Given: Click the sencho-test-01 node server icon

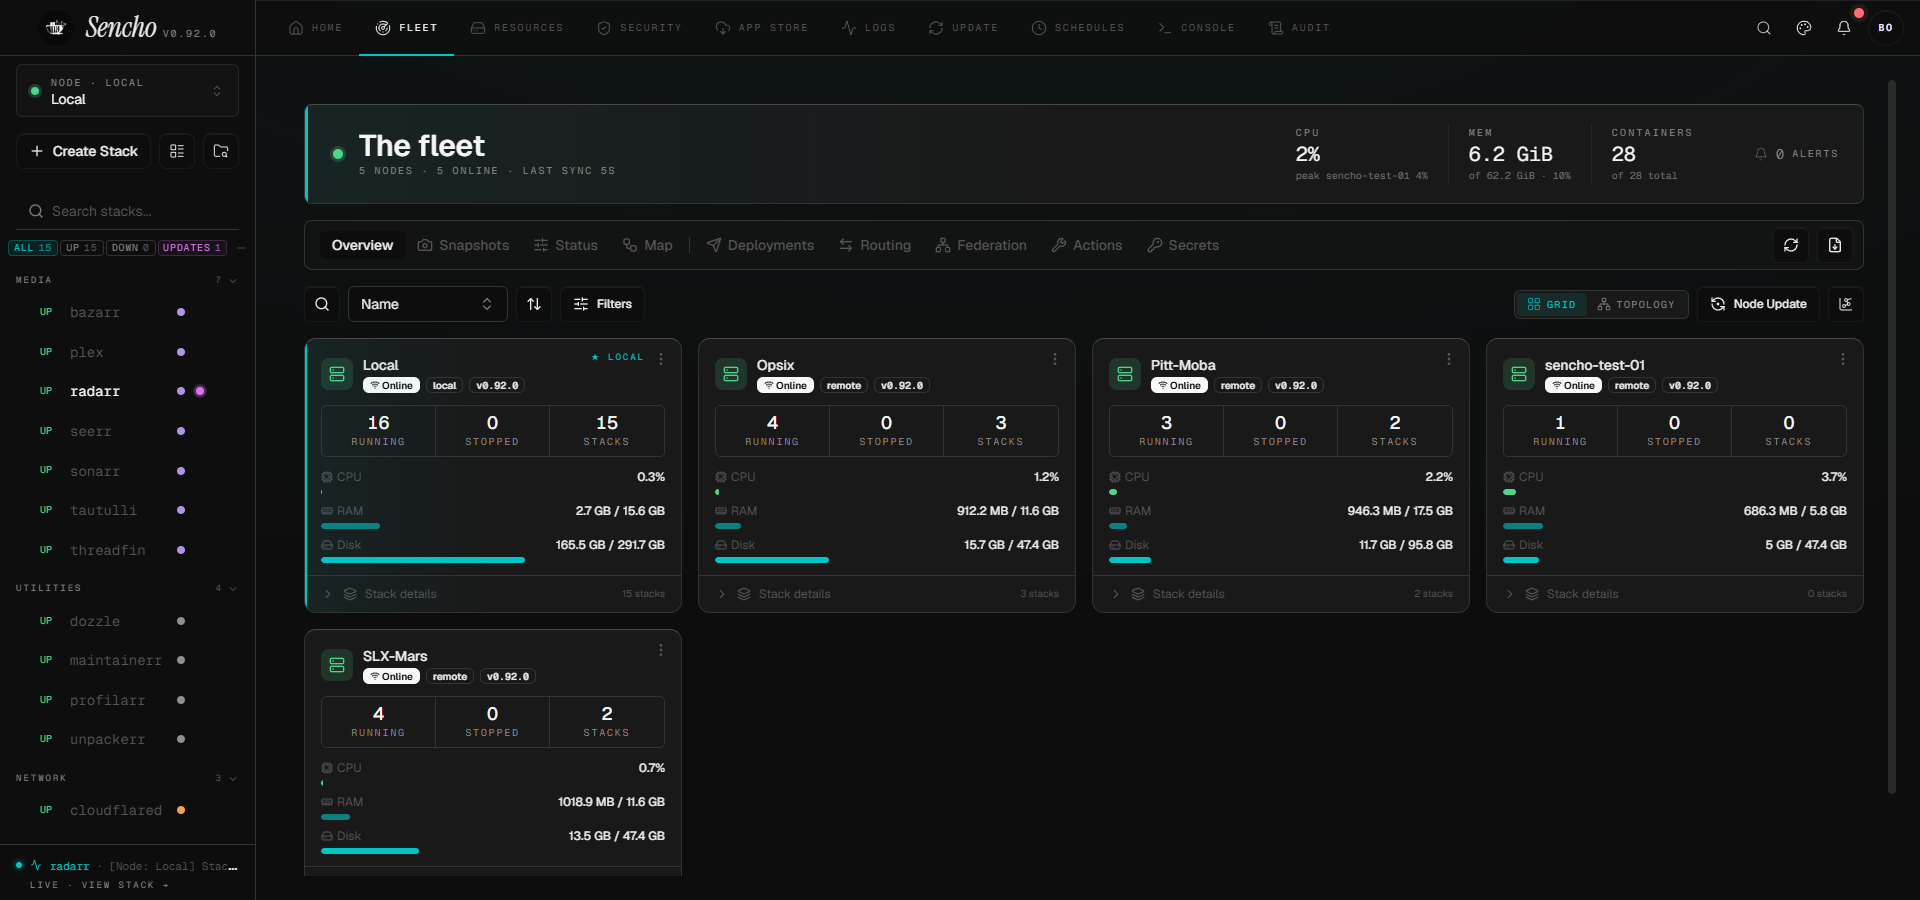Looking at the screenshot, I should click(1519, 374).
